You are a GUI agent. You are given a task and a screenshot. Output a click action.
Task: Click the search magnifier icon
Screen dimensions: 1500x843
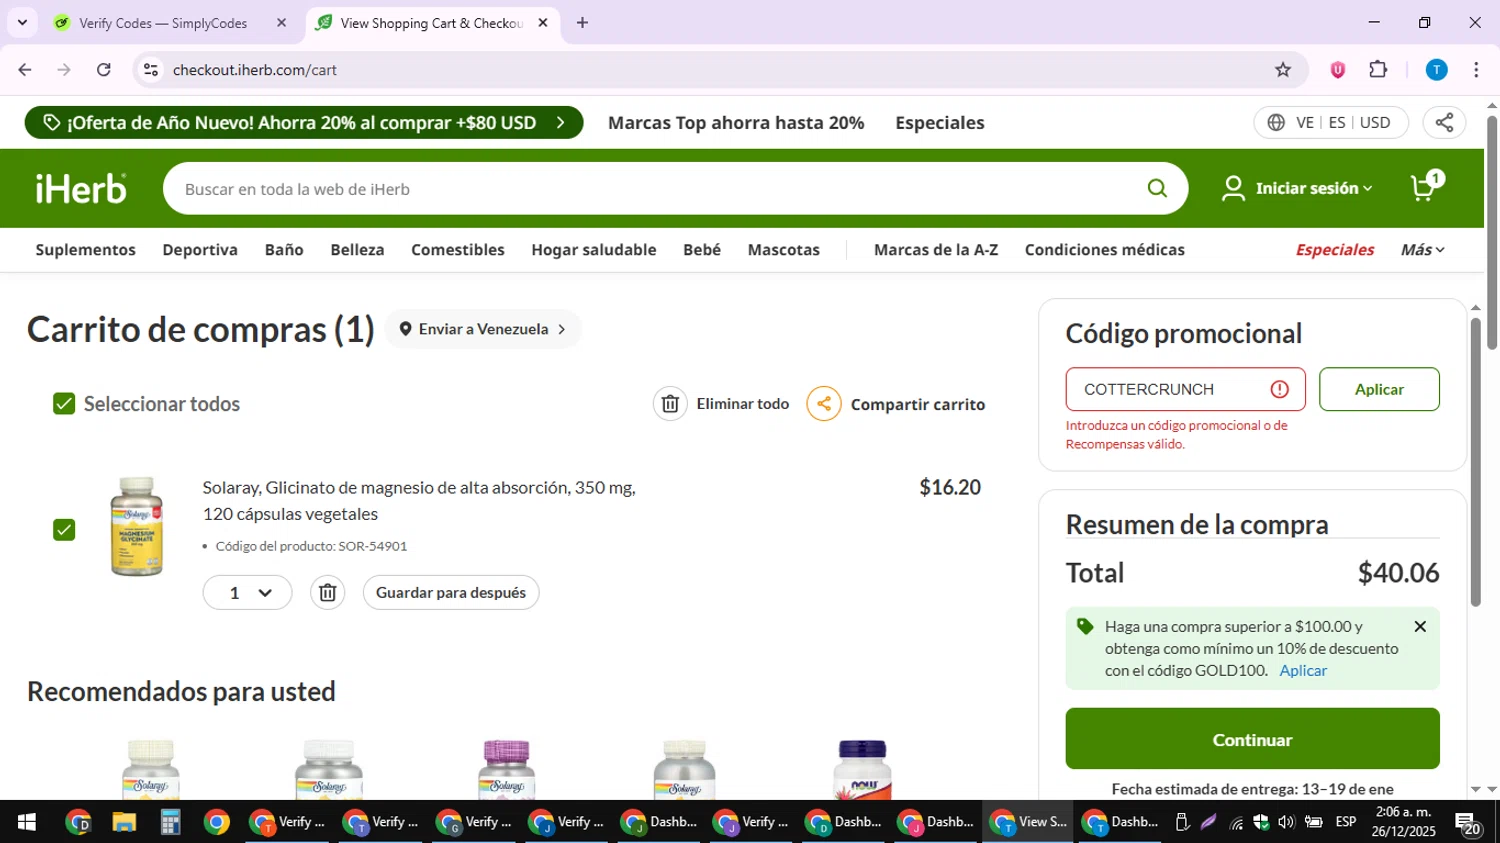(x=1157, y=188)
